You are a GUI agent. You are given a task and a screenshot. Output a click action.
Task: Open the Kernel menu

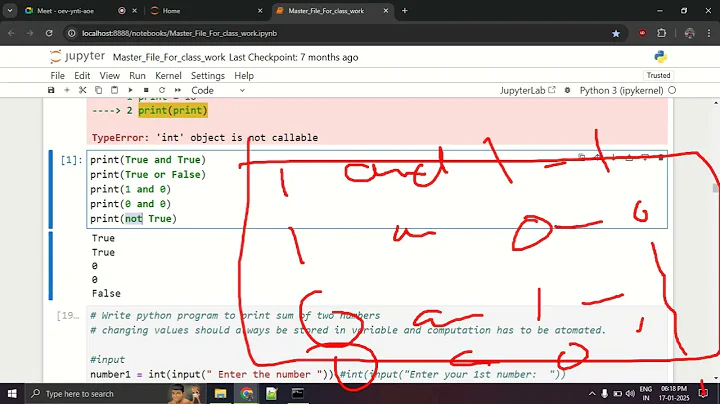(x=168, y=76)
